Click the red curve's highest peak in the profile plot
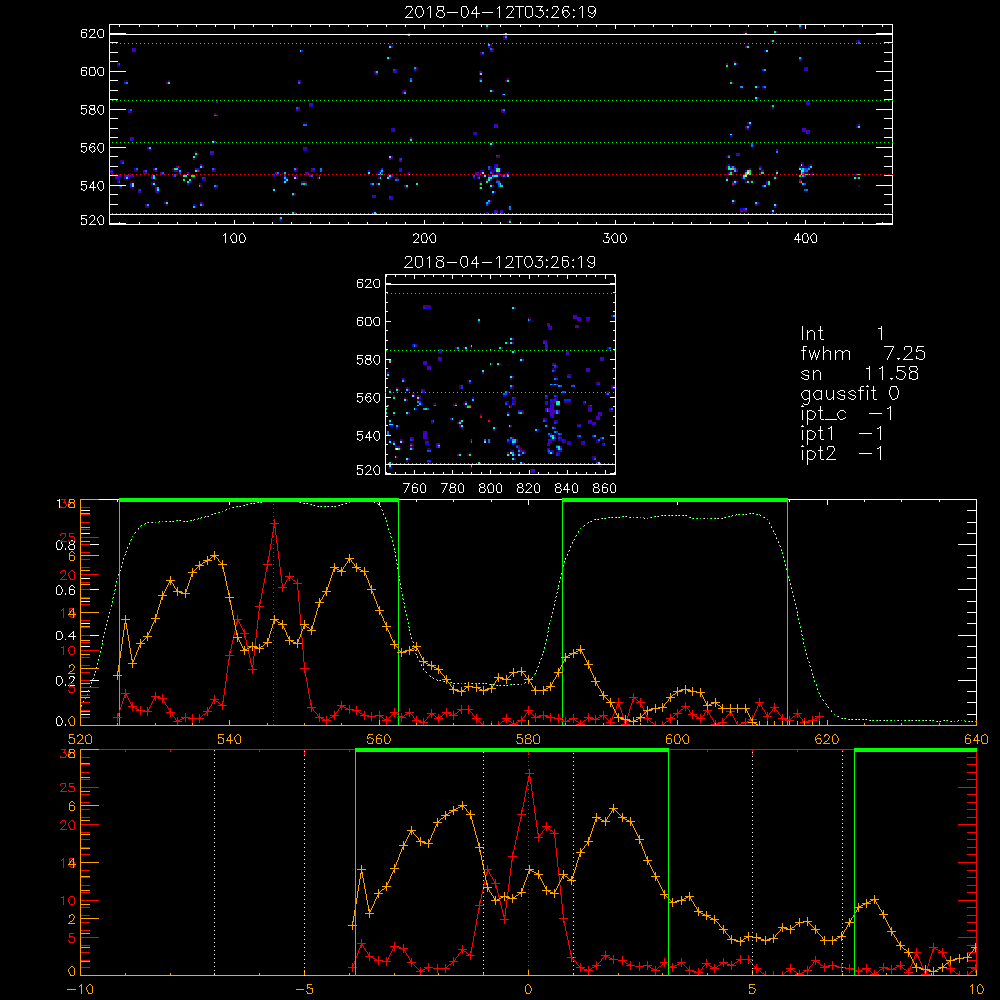1000x1000 pixels. pos(274,523)
